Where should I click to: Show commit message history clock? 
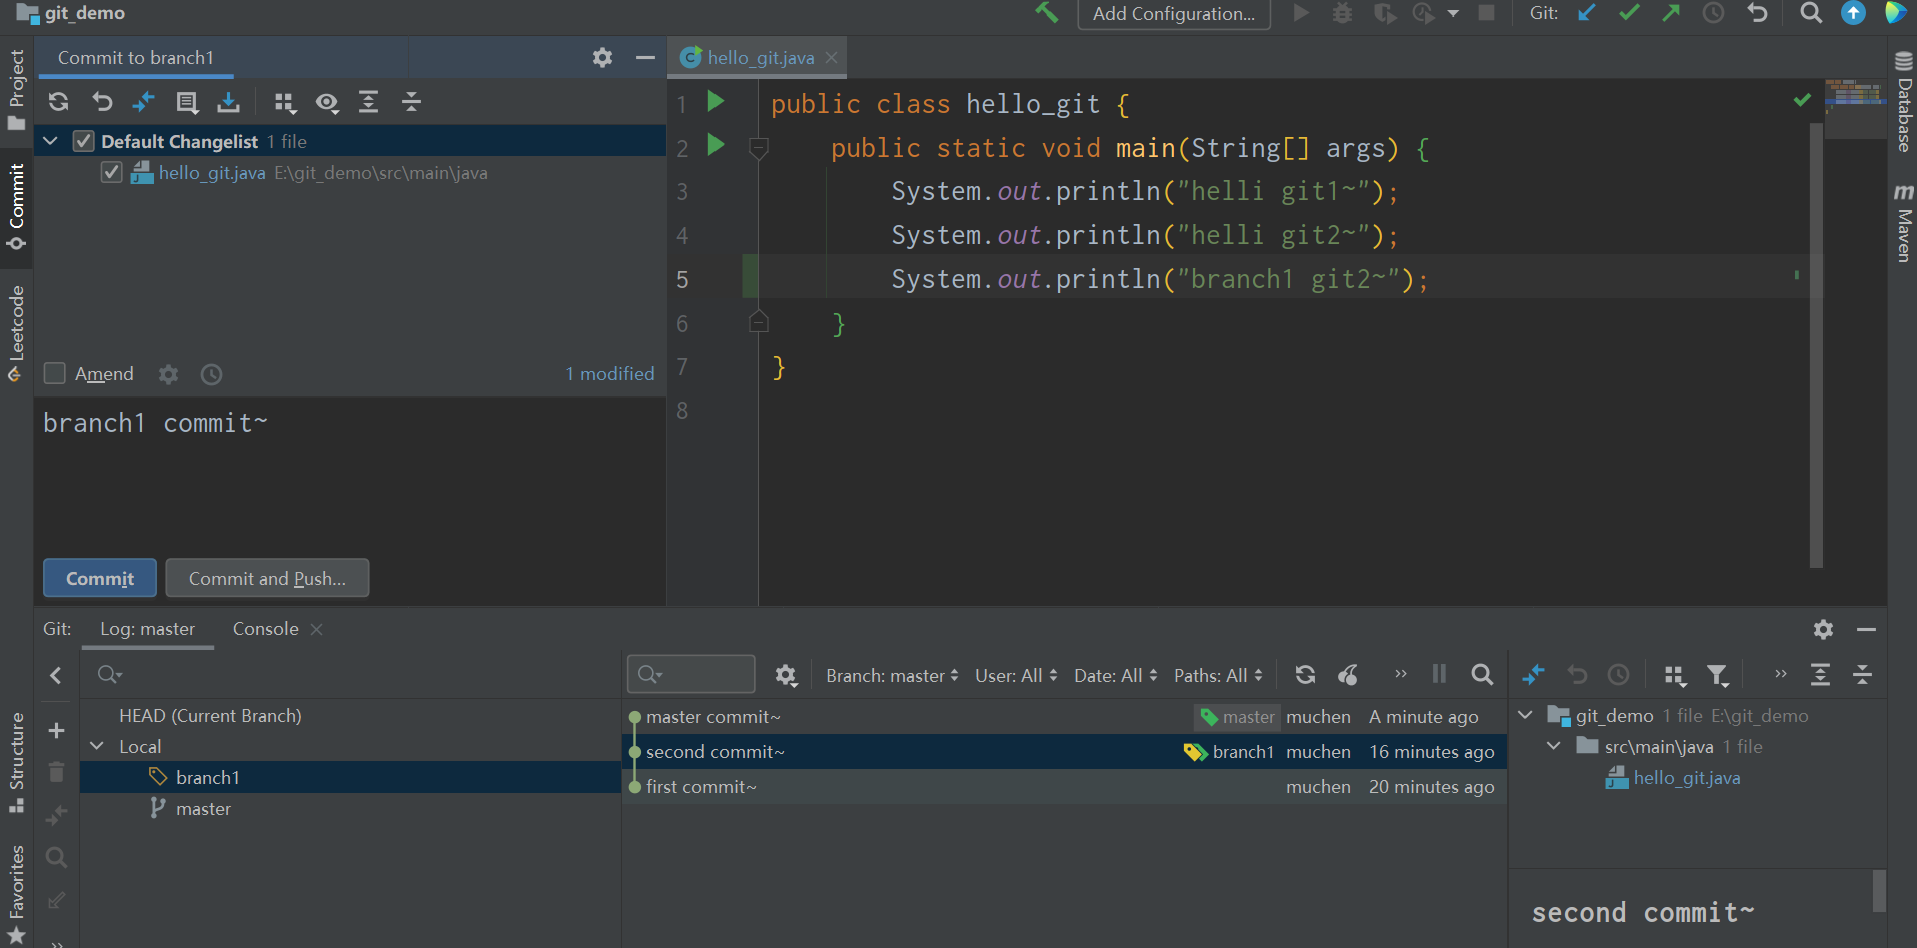pos(211,374)
